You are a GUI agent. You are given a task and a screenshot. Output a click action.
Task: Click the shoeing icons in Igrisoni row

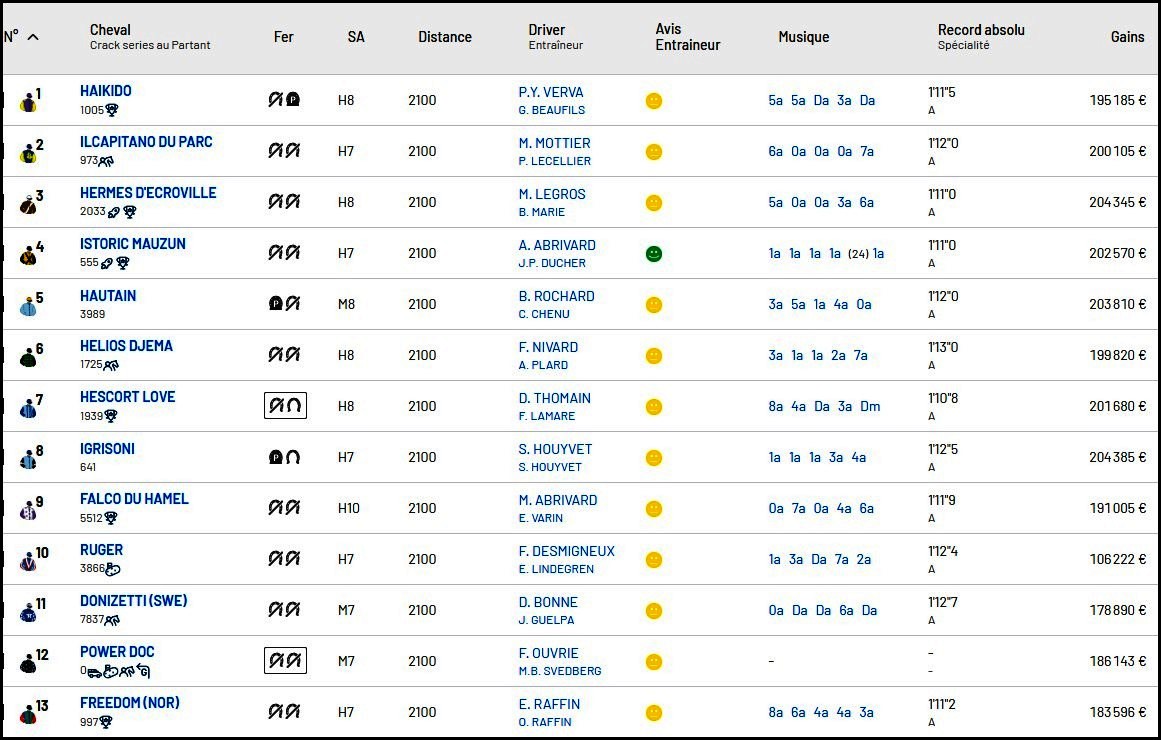tap(284, 457)
